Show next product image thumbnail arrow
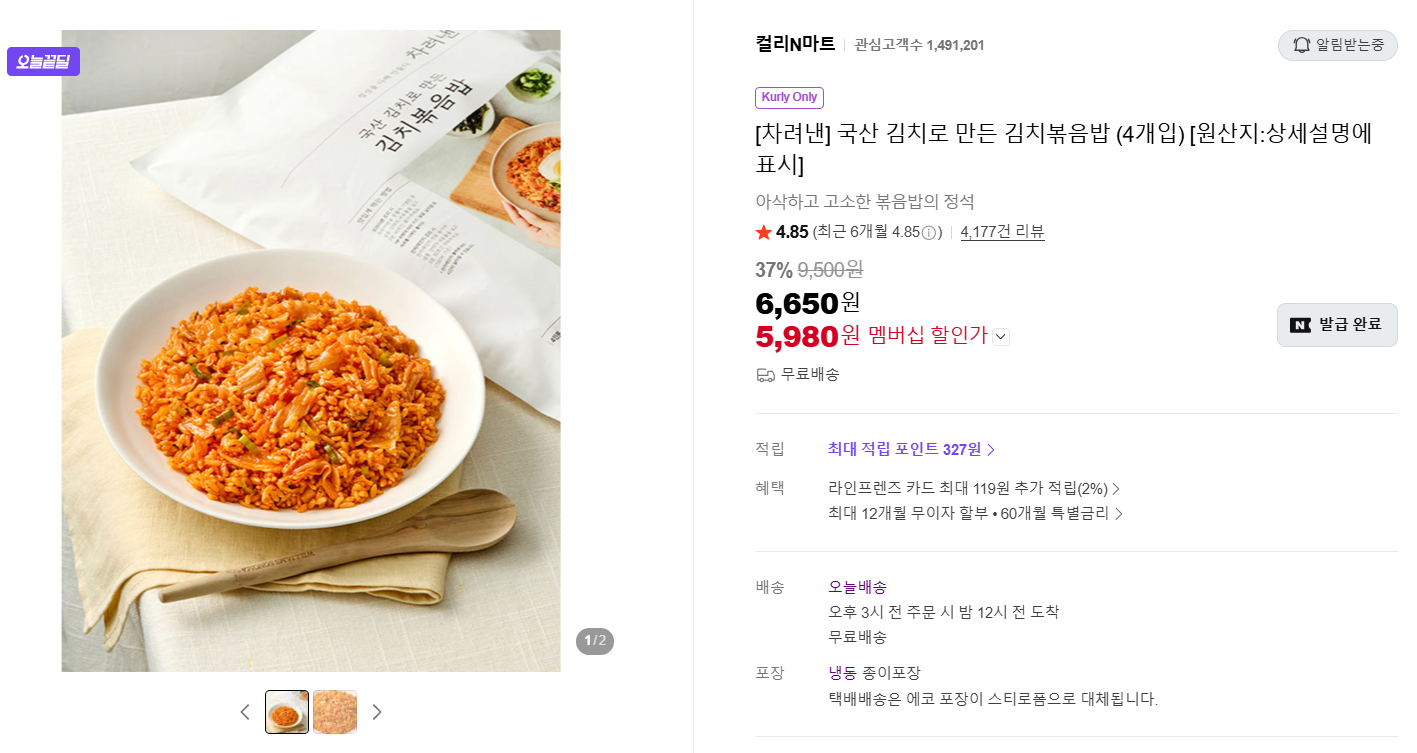Screen dimensions: 1417x753 pos(377,712)
